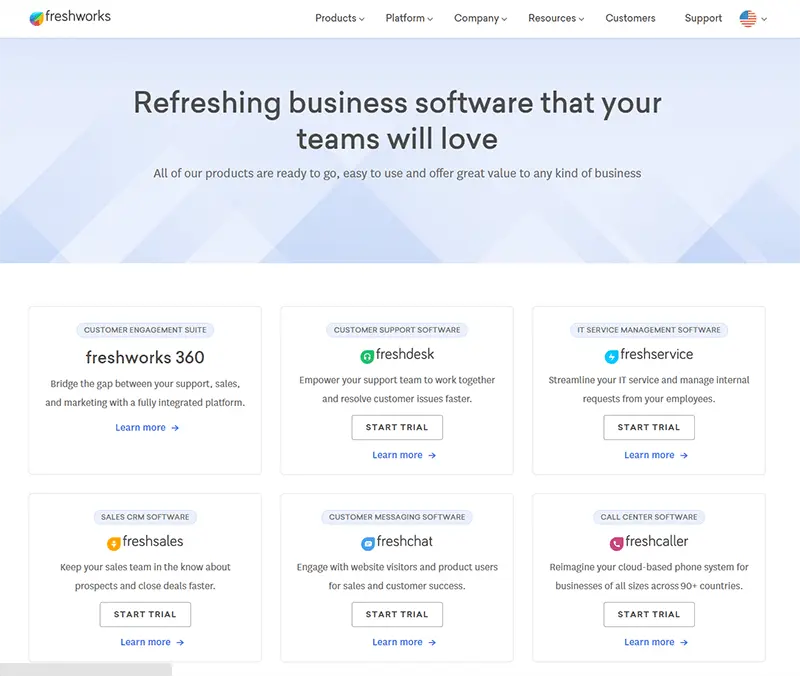Screen dimensions: 800x676
Task: Click the freshdesk product name
Action: click(405, 355)
